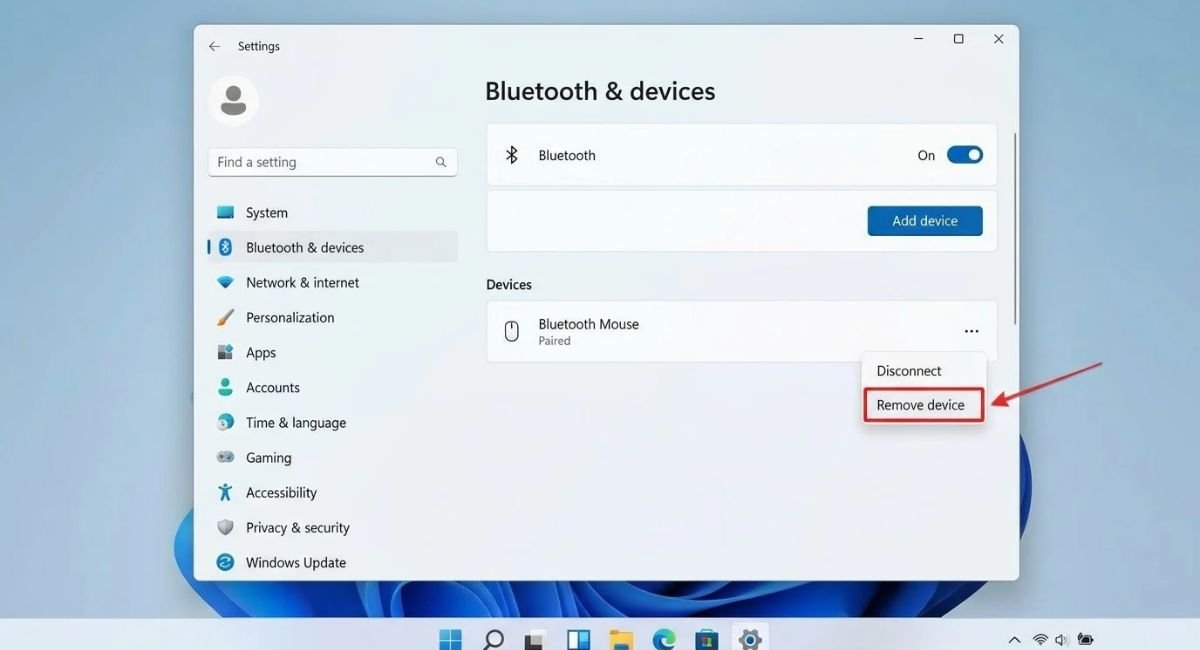This screenshot has height=650, width=1200.
Task: Click the Gaming controller icon
Action: (x=225, y=458)
